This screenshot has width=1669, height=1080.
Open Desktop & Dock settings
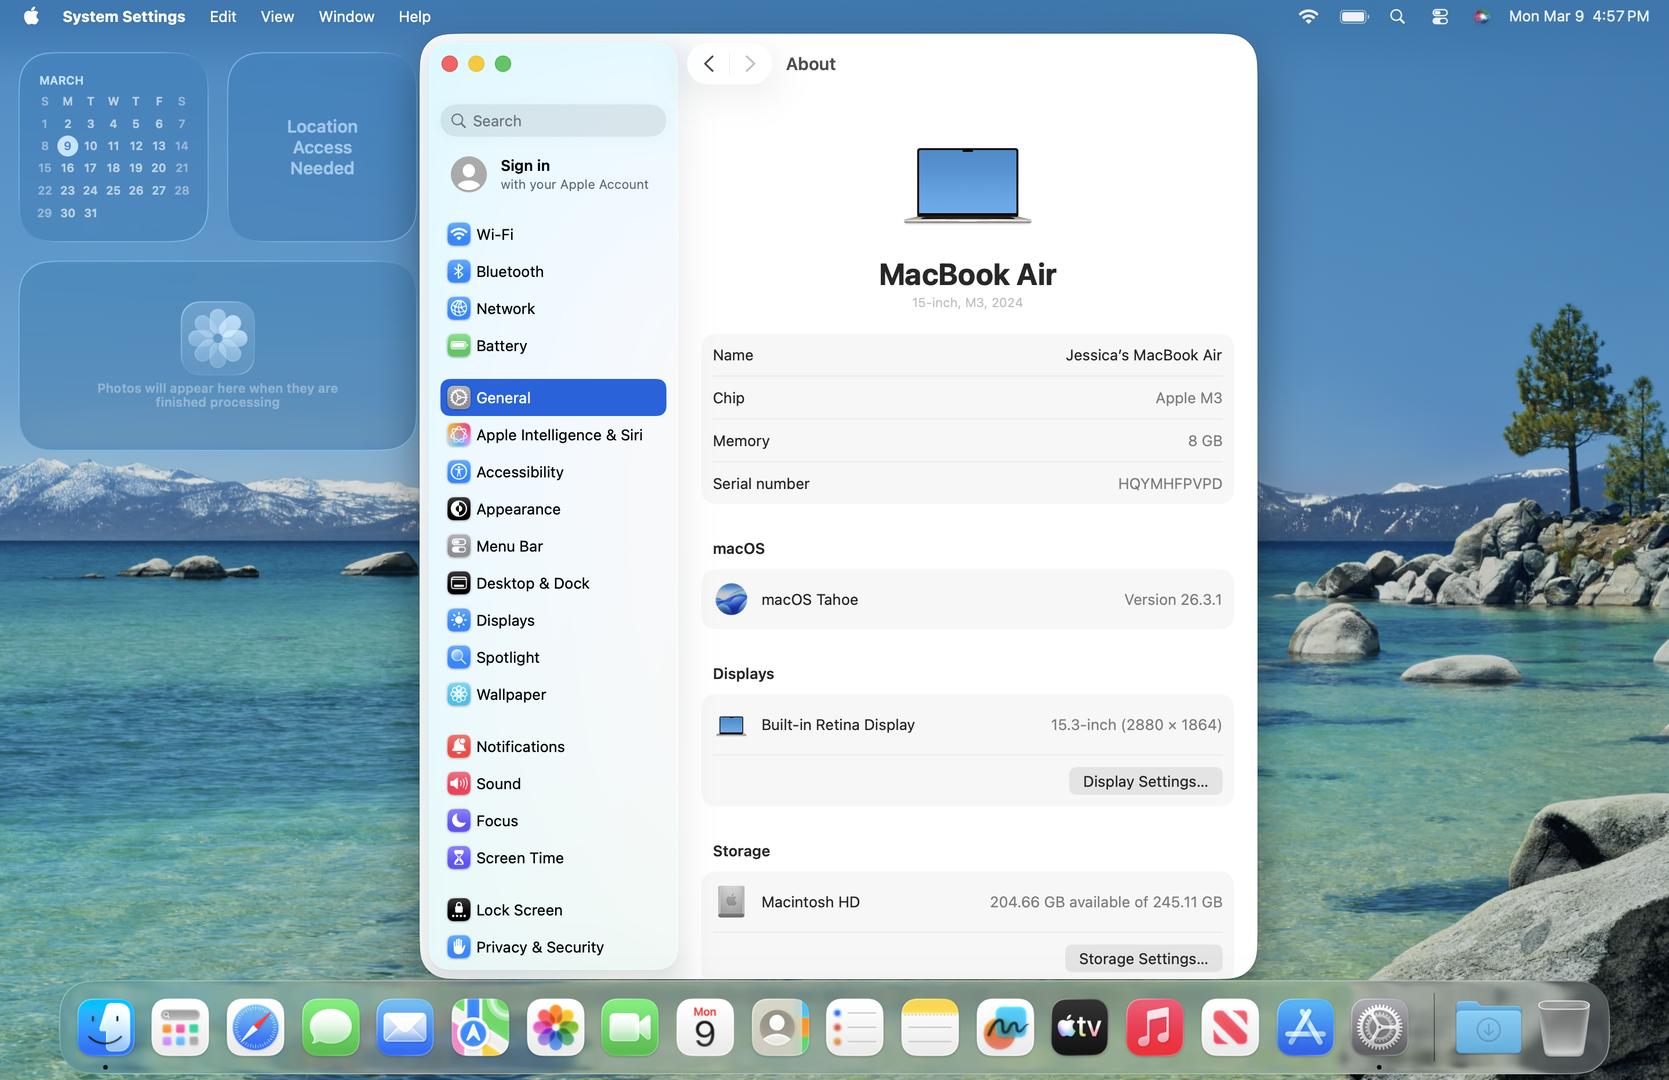(532, 583)
